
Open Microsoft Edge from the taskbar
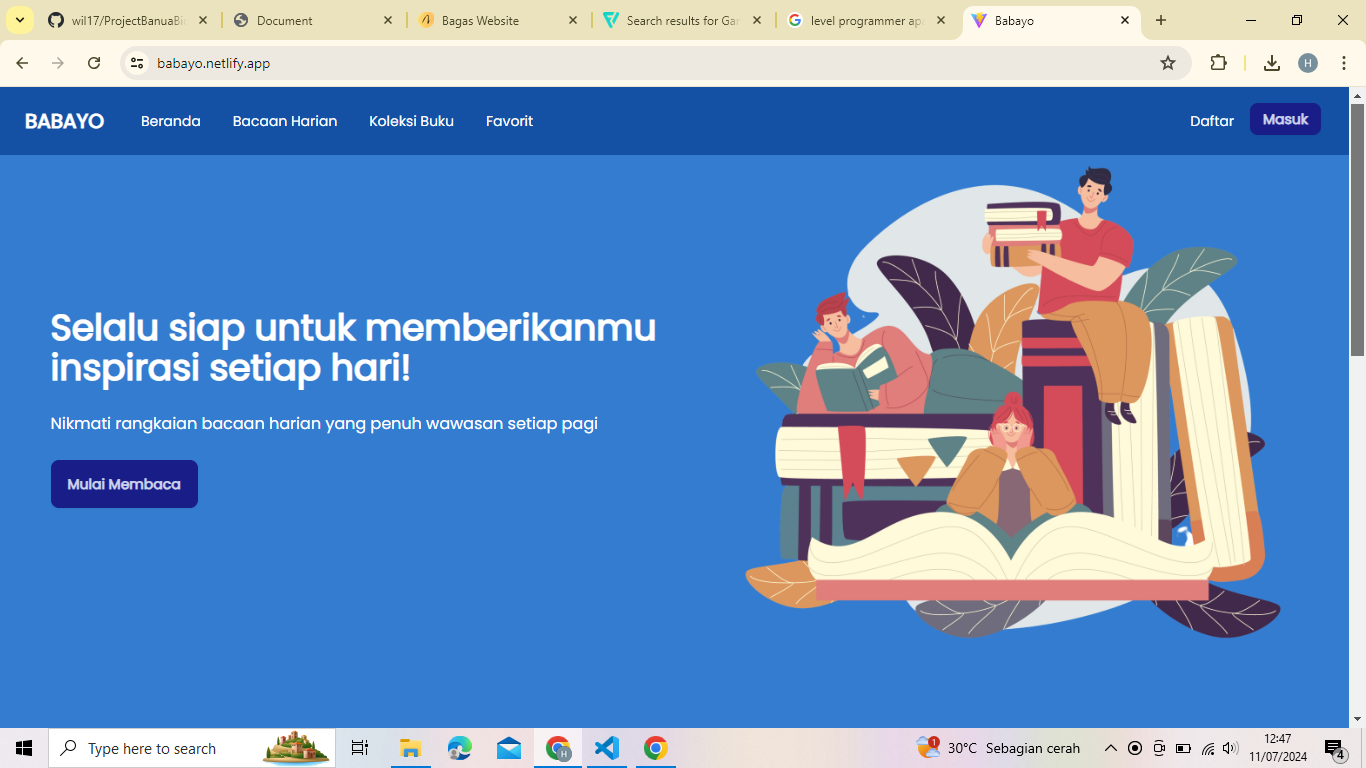tap(459, 748)
